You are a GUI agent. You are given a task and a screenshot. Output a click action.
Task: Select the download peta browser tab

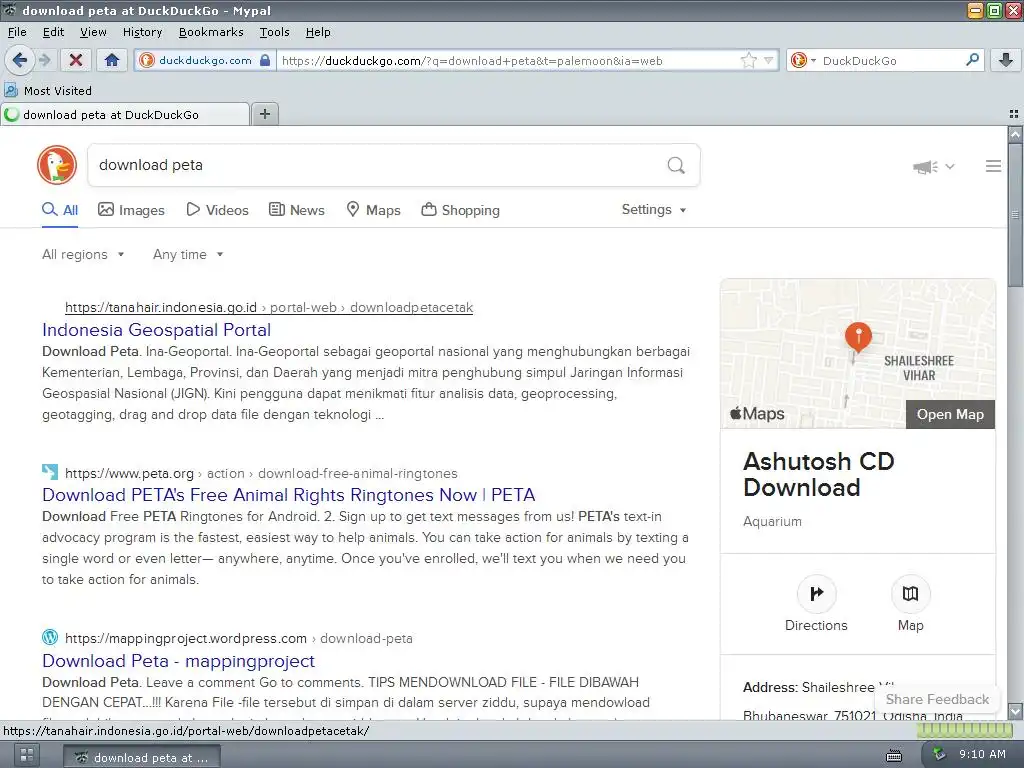coord(125,114)
